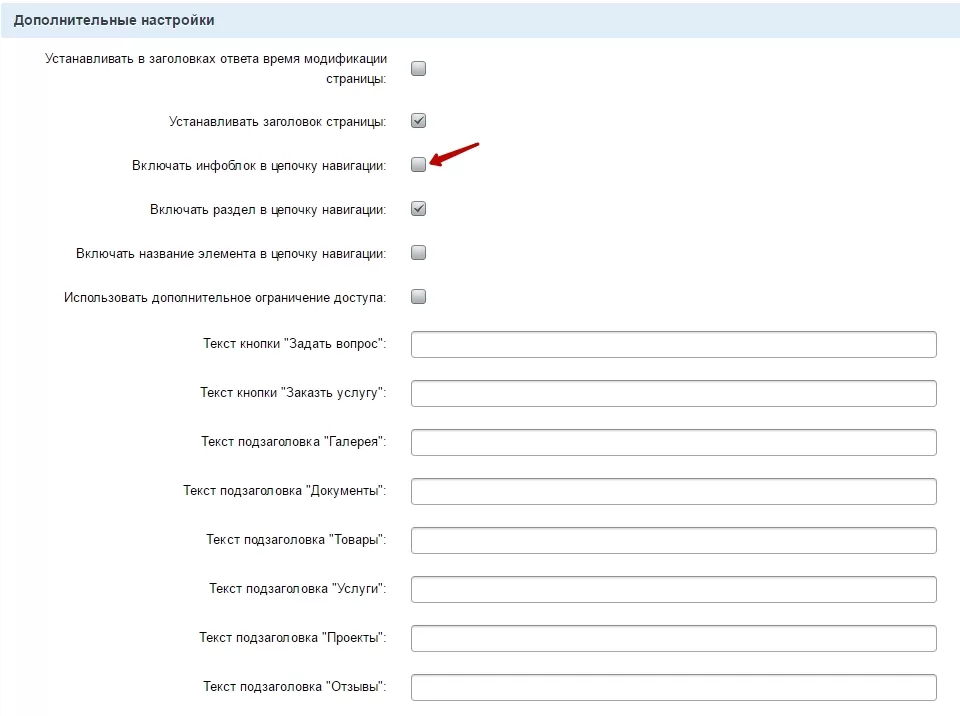
Task: Click the "Товары" subheading input field
Action: [673, 540]
